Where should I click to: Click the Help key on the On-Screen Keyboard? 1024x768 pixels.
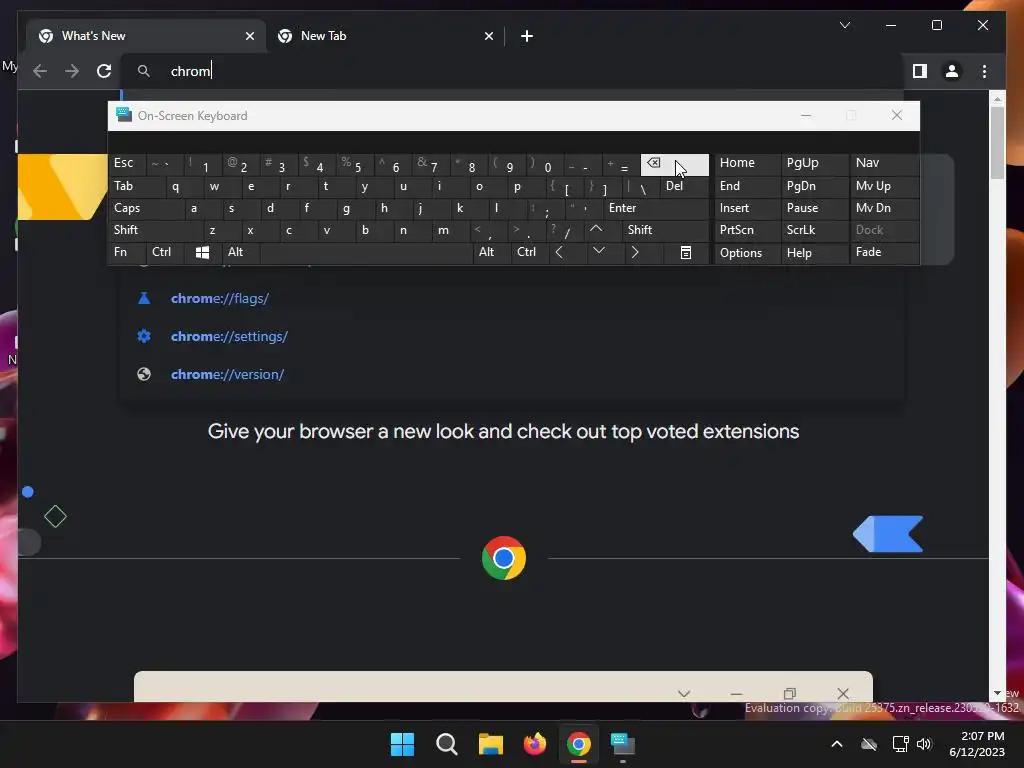(815, 253)
